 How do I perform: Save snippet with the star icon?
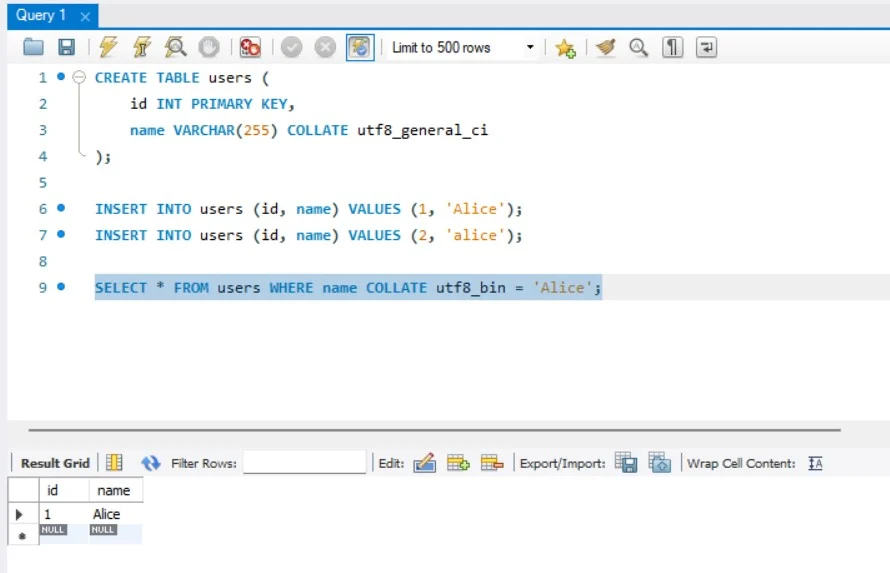[x=565, y=48]
